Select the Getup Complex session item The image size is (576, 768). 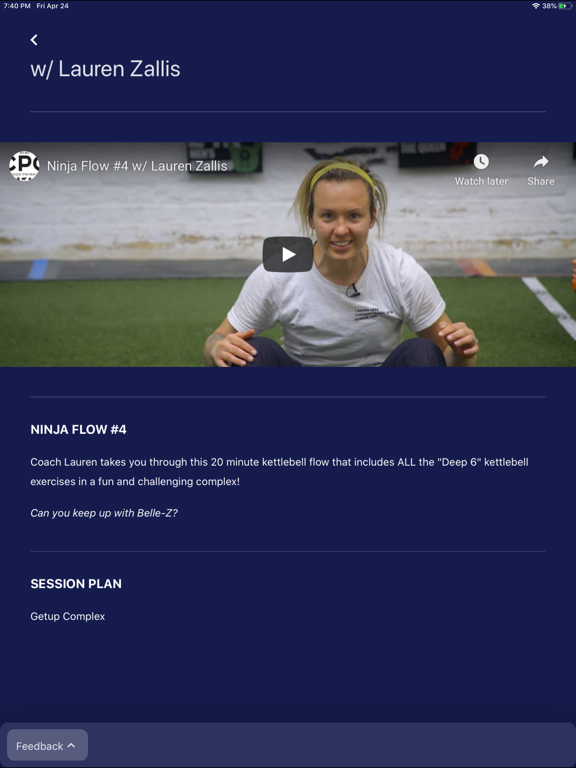point(68,616)
